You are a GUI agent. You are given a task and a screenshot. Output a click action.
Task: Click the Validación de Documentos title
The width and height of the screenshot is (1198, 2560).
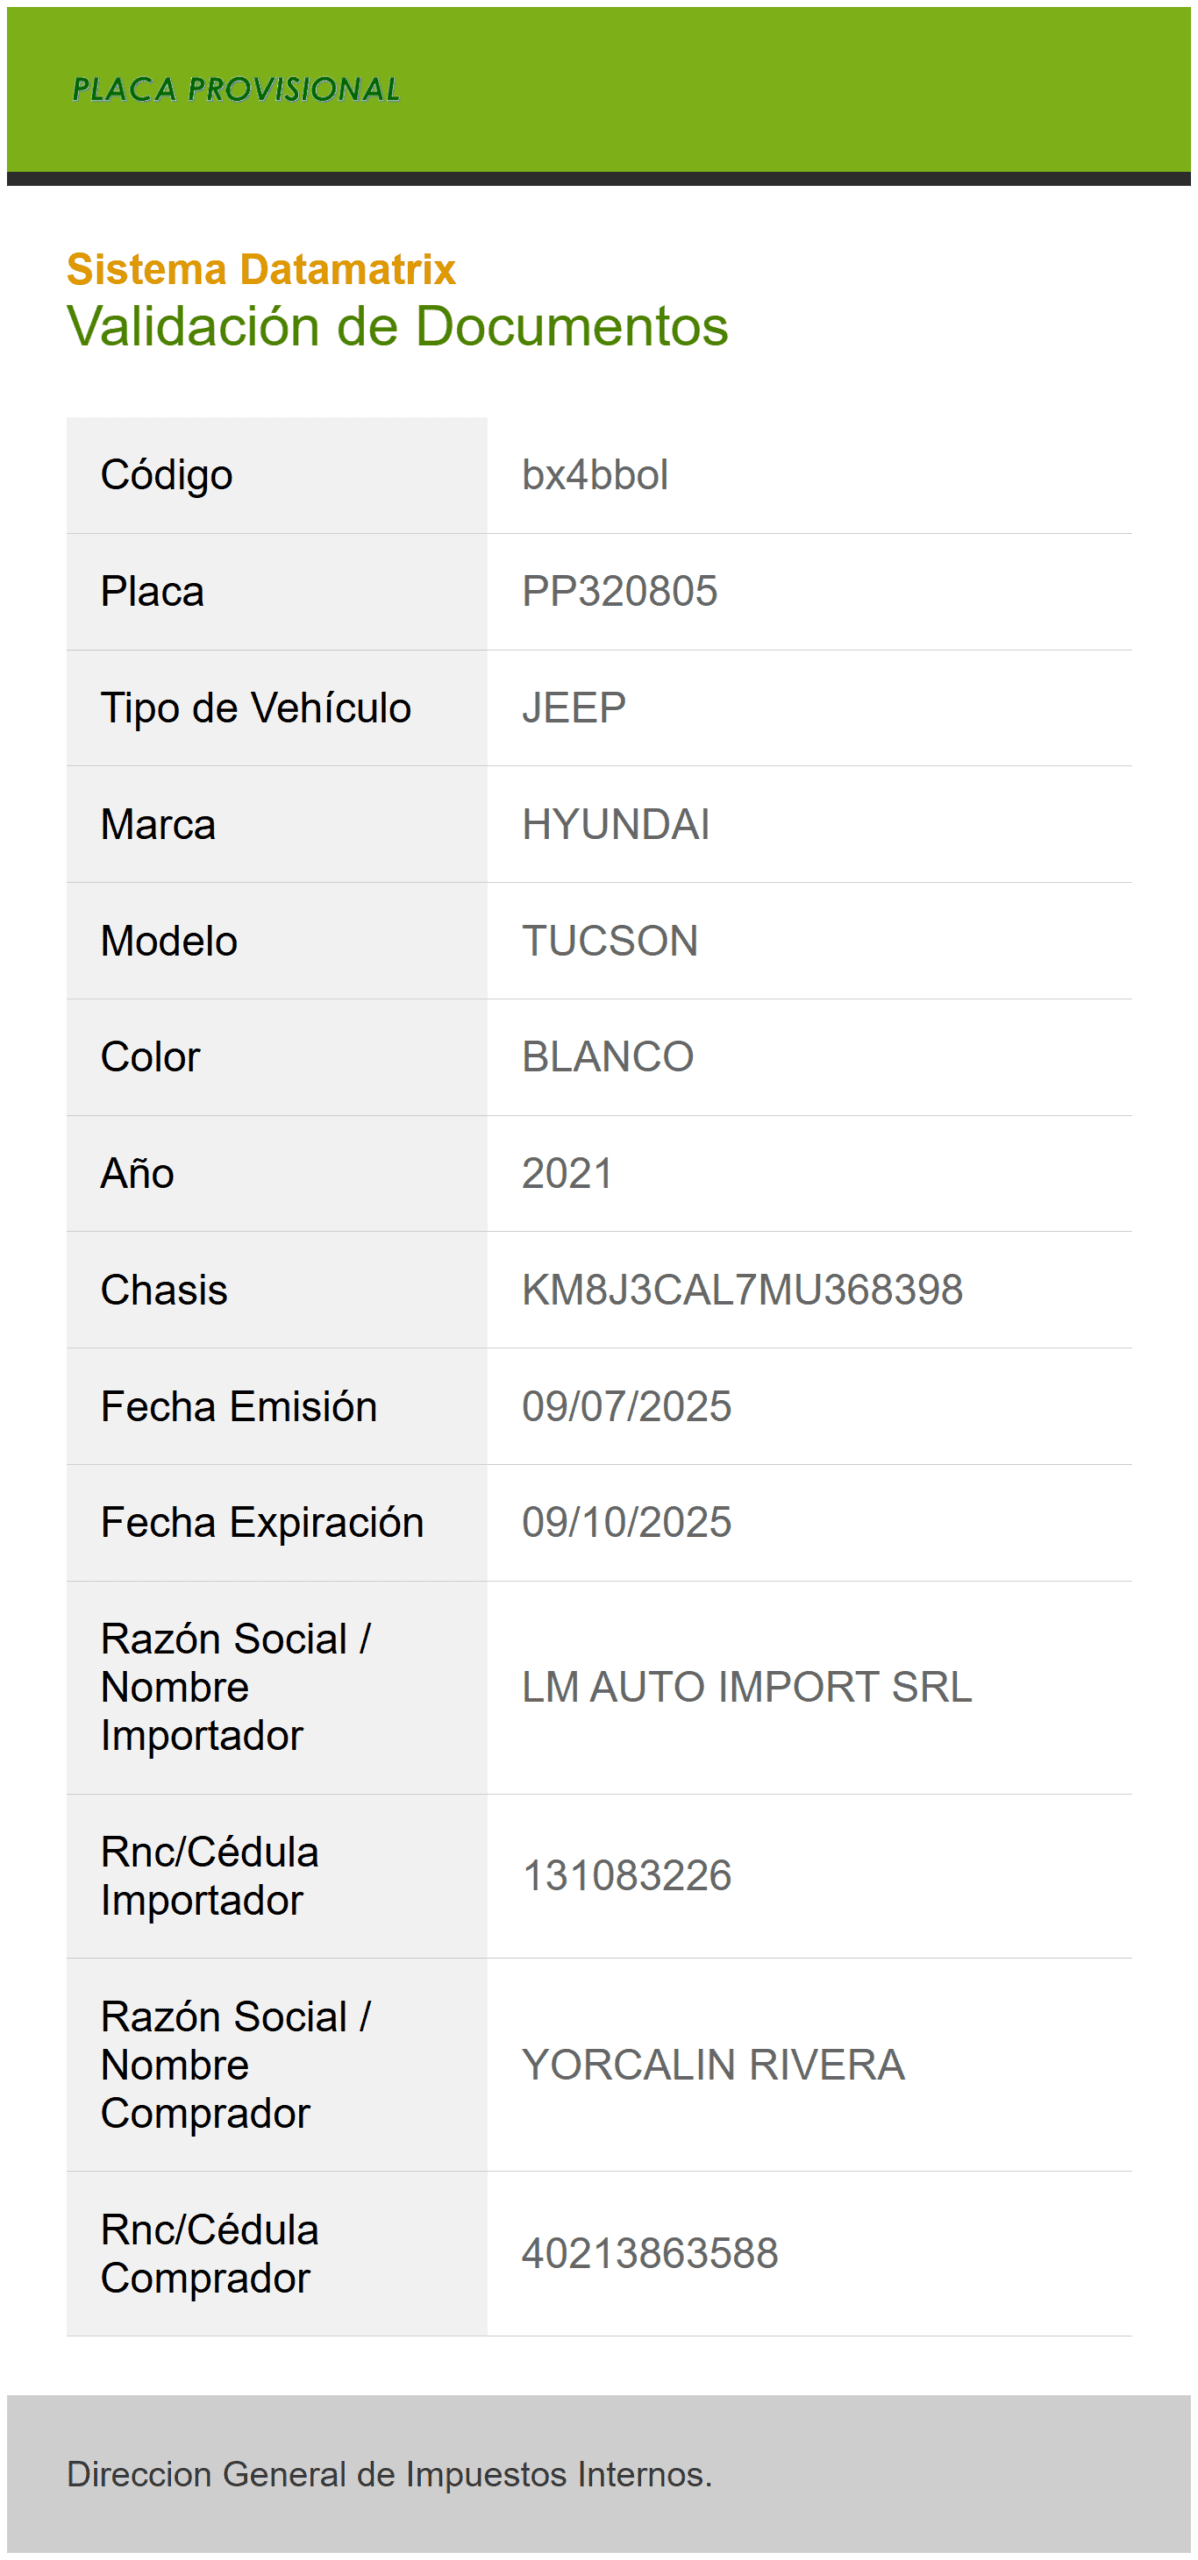(x=397, y=326)
